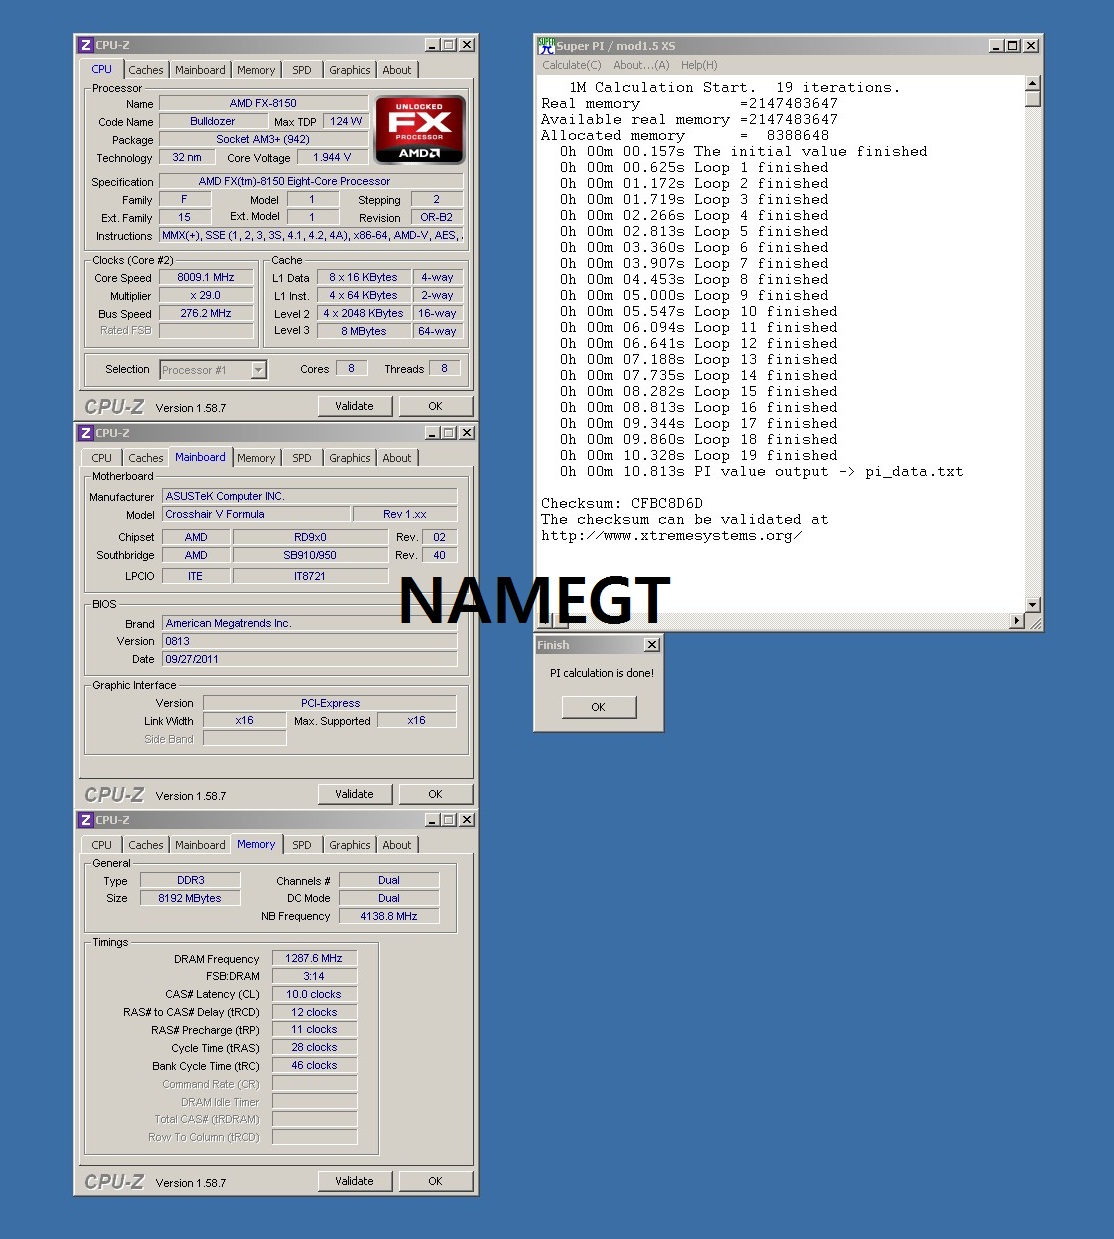Open Caches tab in the CPU-Z mainboard window
The image size is (1114, 1239).
click(146, 458)
